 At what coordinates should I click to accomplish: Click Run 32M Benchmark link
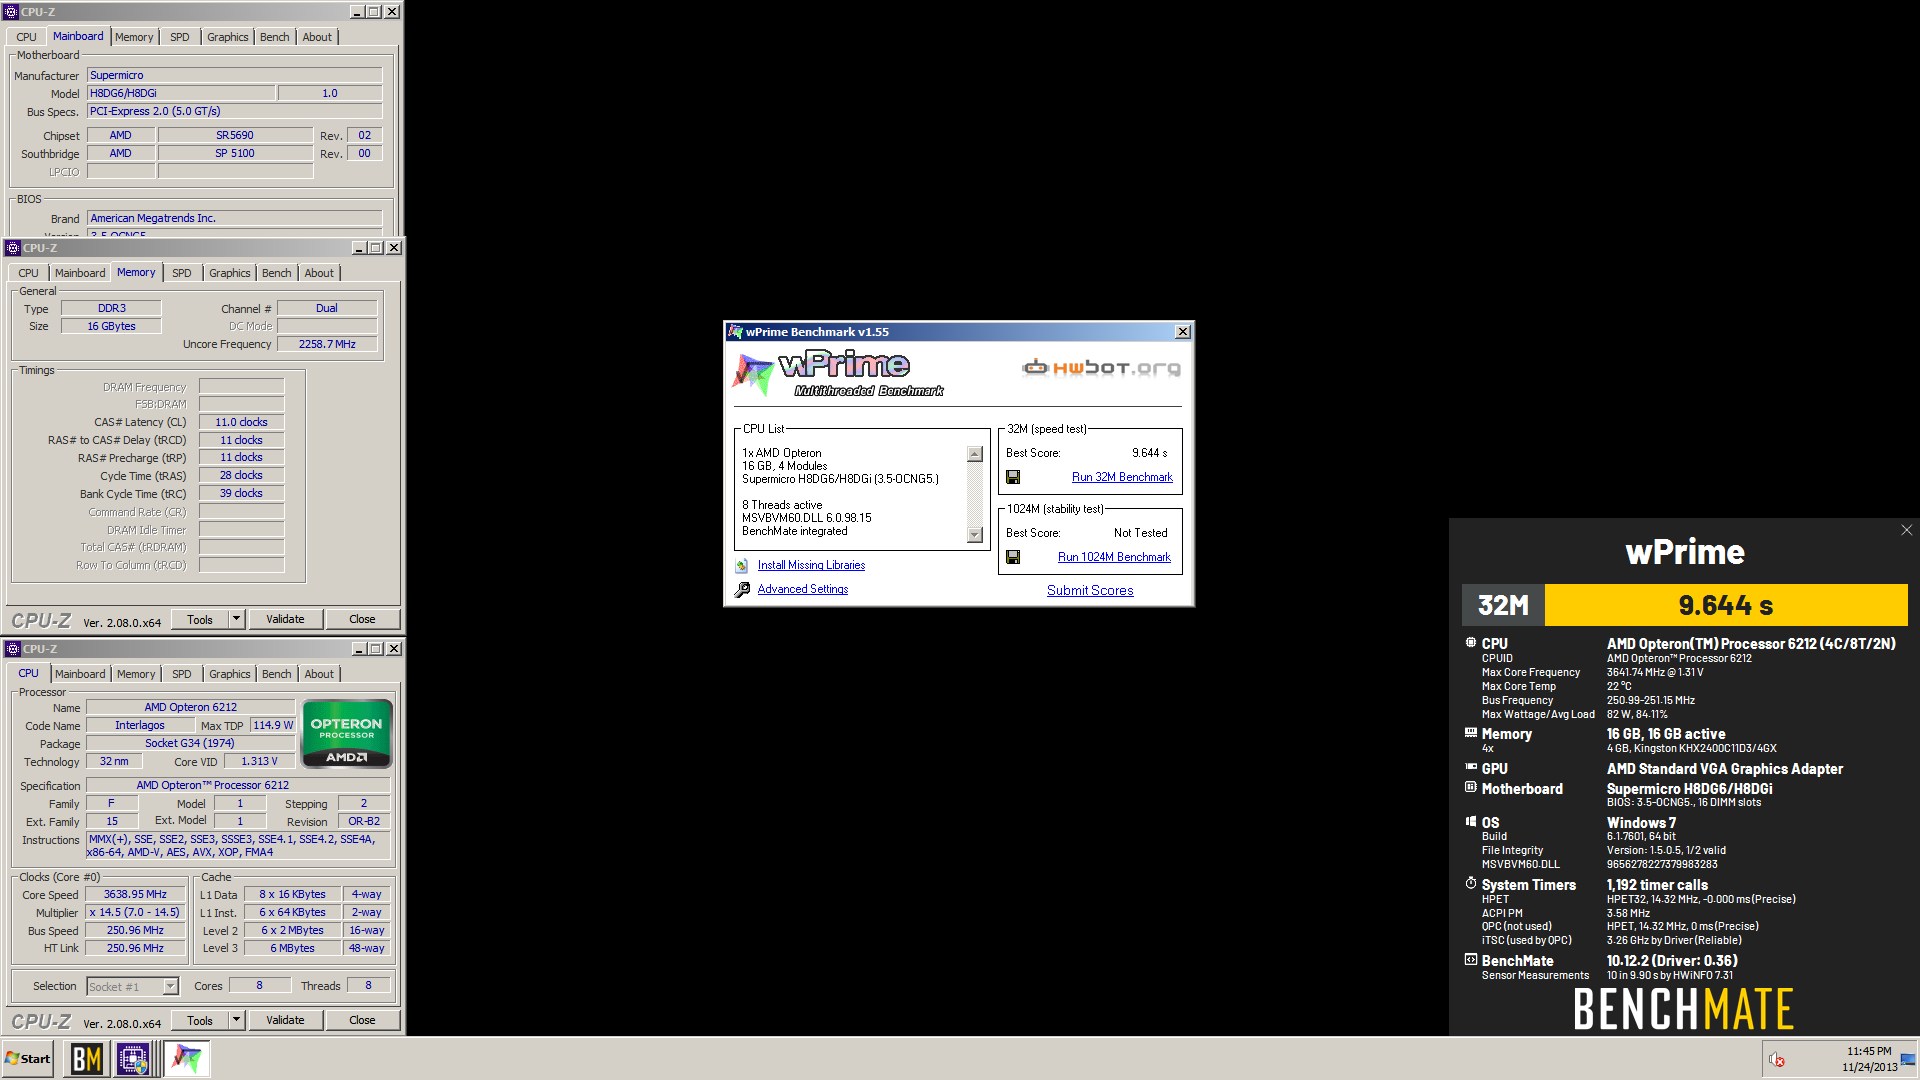tap(1122, 477)
